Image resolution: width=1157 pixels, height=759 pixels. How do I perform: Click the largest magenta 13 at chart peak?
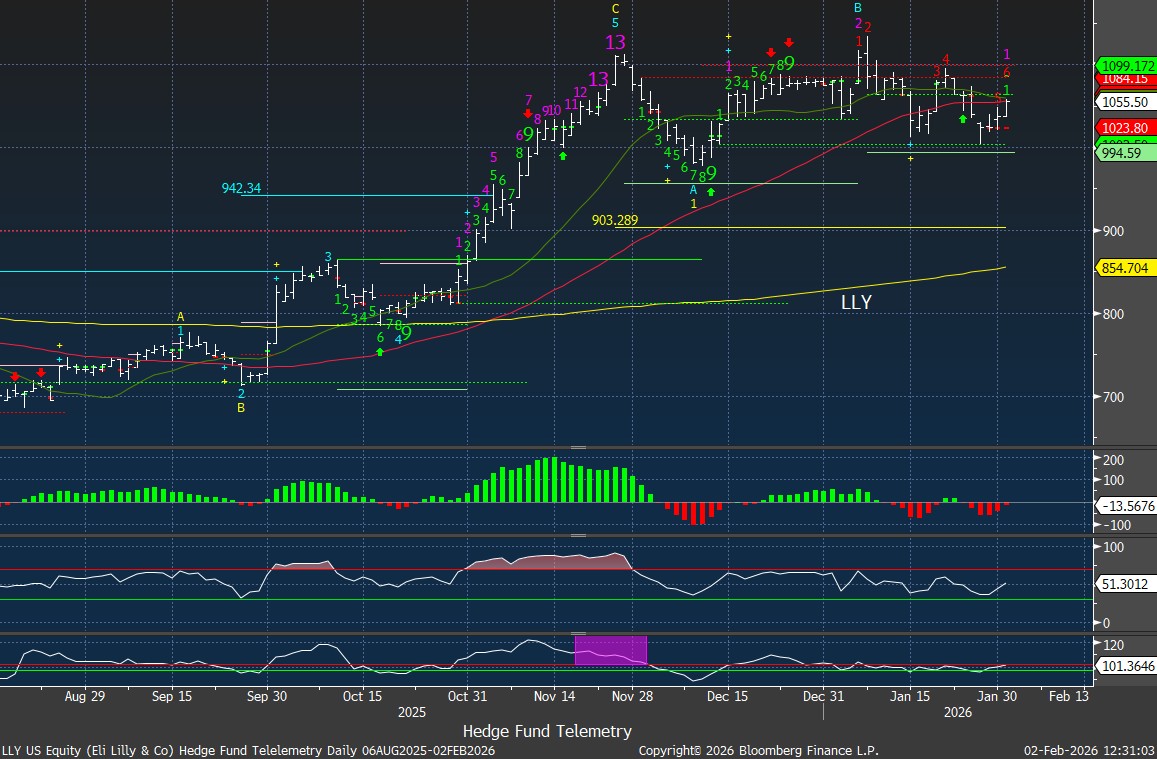pyautogui.click(x=615, y=42)
